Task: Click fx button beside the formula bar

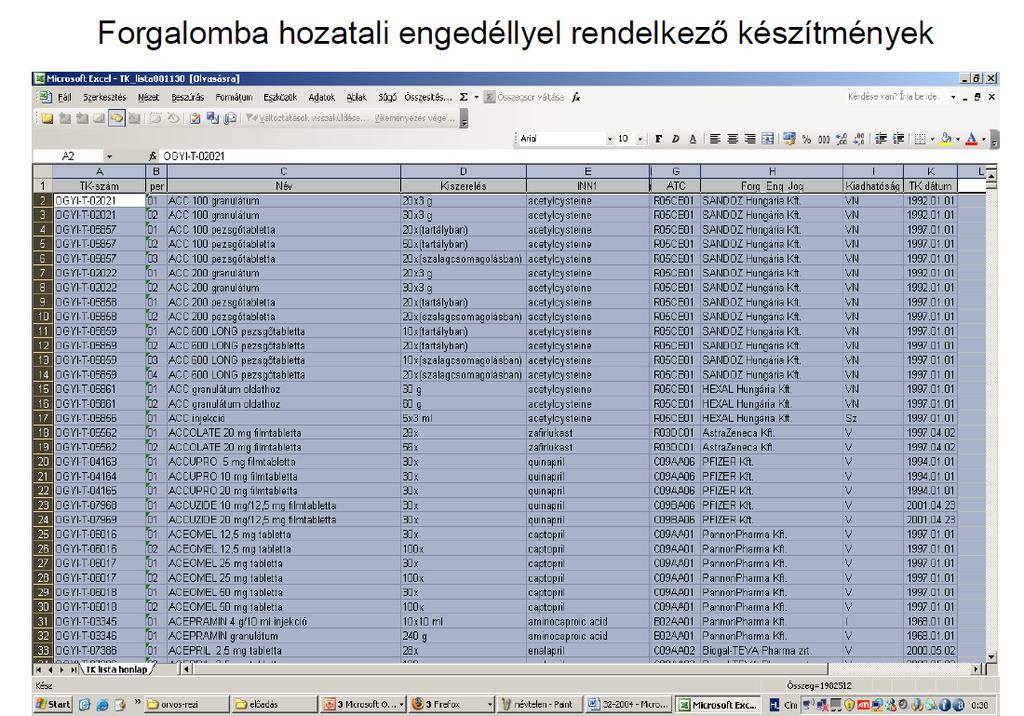Action: tap(153, 156)
